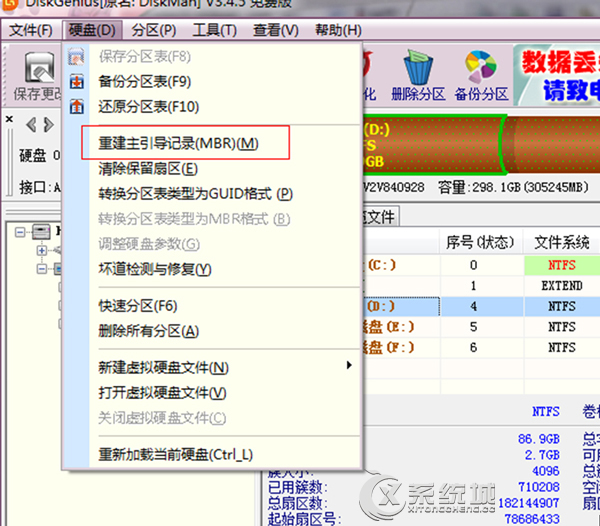The image size is (600, 526).
Task: Click the backup partition table icon
Action: coord(77,81)
